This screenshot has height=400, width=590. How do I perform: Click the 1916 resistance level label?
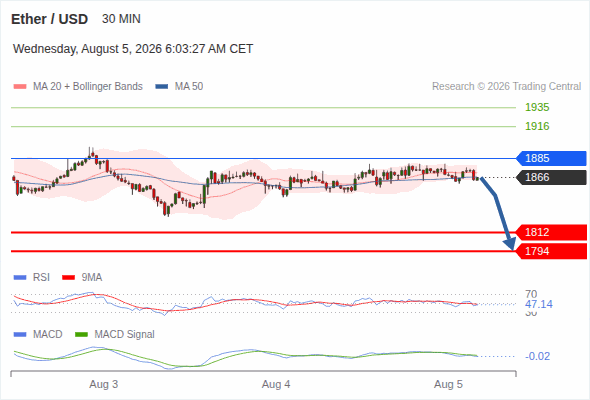point(537,126)
